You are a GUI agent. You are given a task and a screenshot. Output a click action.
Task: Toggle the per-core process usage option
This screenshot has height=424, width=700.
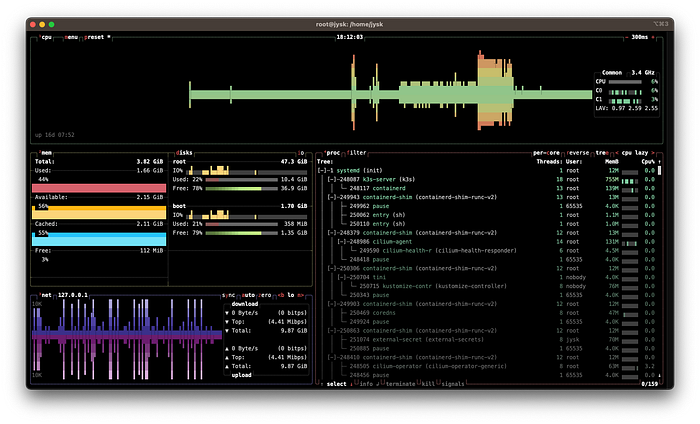546,153
